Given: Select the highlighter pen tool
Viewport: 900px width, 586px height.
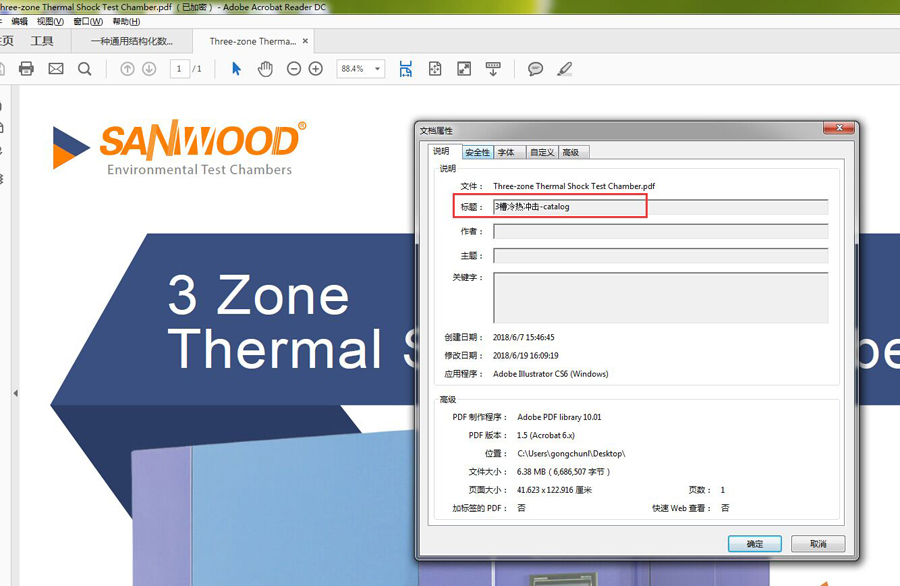Looking at the screenshot, I should (565, 69).
